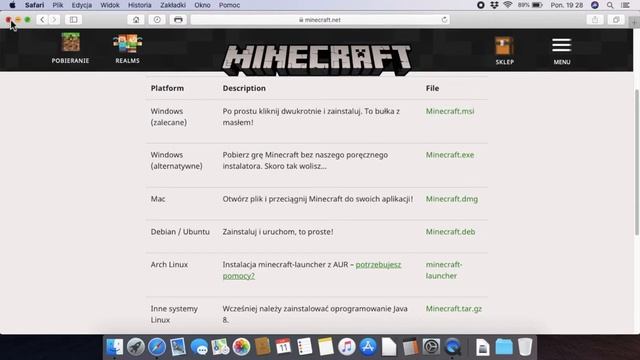This screenshot has height=360, width=640.
Task: Click the Print button in Safari toolbar
Action: (178, 20)
